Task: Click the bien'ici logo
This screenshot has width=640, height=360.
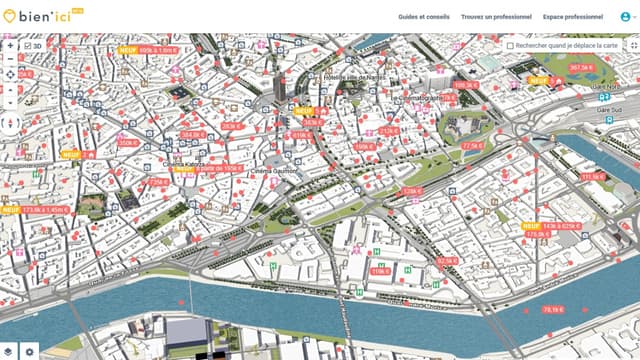Action: 42,16
